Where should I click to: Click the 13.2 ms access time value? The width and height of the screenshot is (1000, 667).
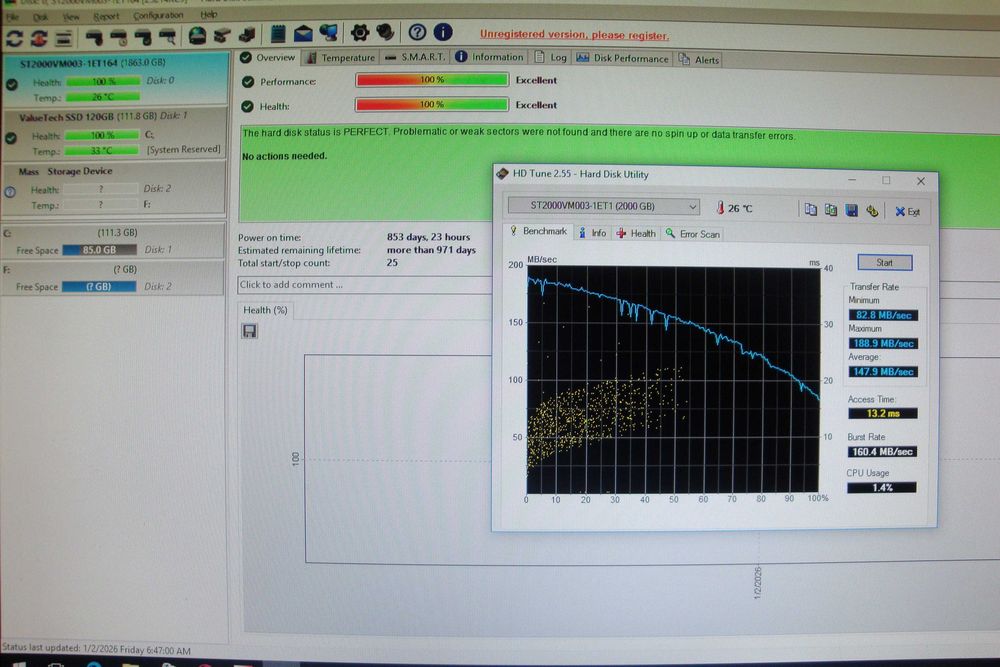[x=883, y=413]
